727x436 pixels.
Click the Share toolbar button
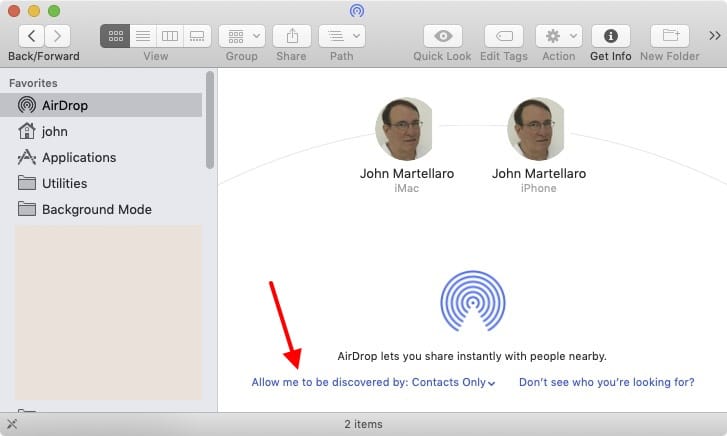tap(292, 36)
